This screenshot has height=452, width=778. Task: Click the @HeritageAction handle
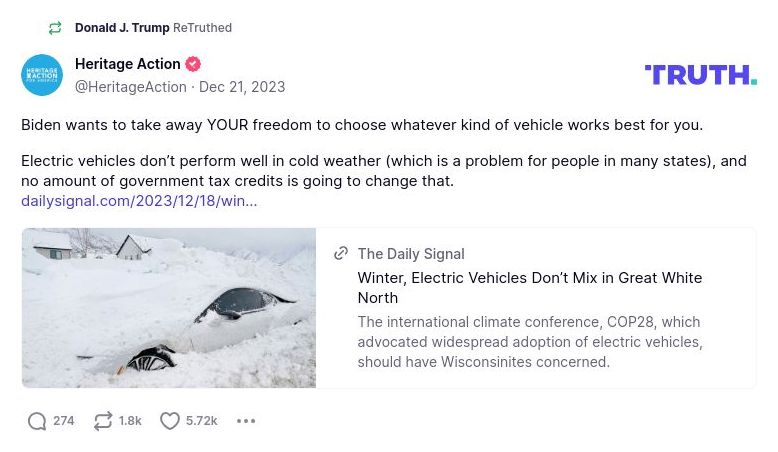(x=131, y=87)
